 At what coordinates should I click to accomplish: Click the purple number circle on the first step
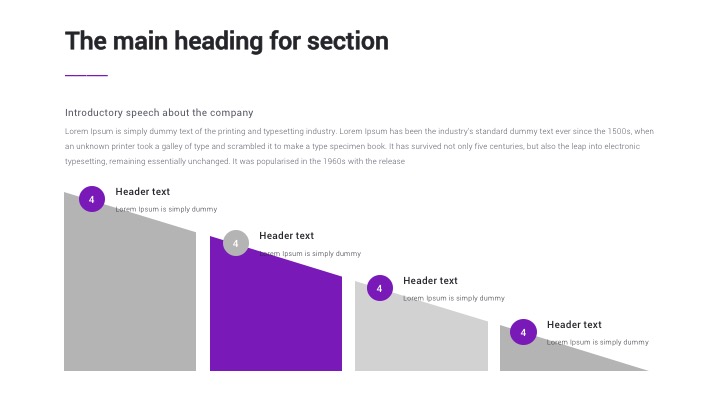click(x=92, y=200)
